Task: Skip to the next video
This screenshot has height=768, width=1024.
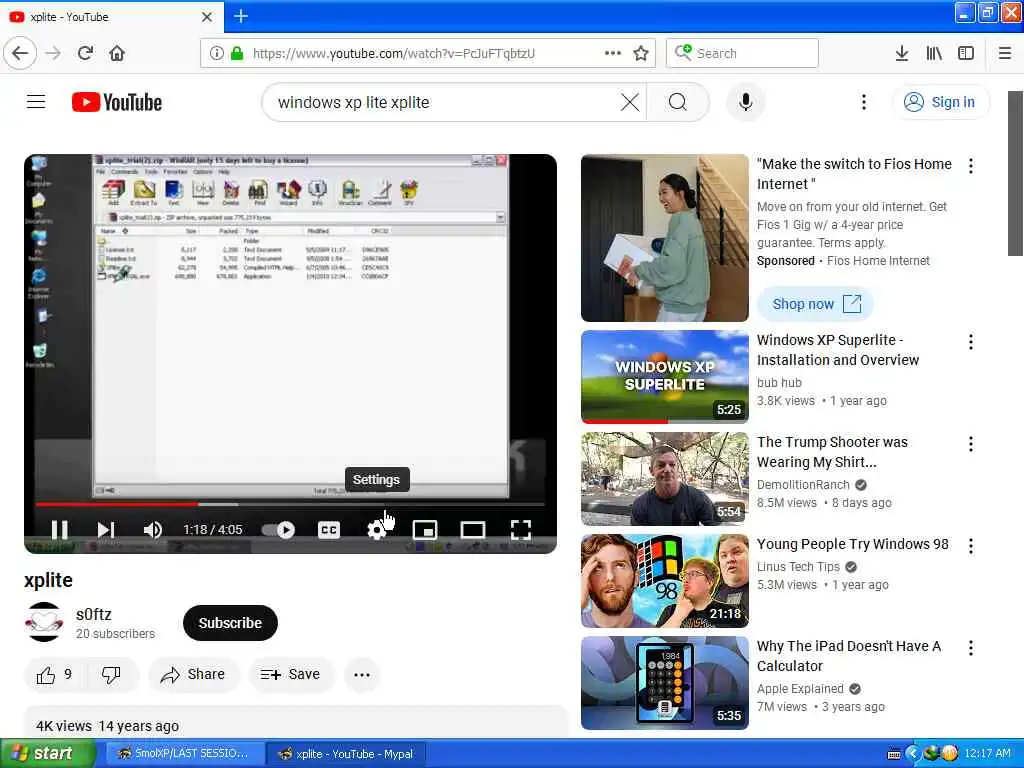Action: pos(106,530)
